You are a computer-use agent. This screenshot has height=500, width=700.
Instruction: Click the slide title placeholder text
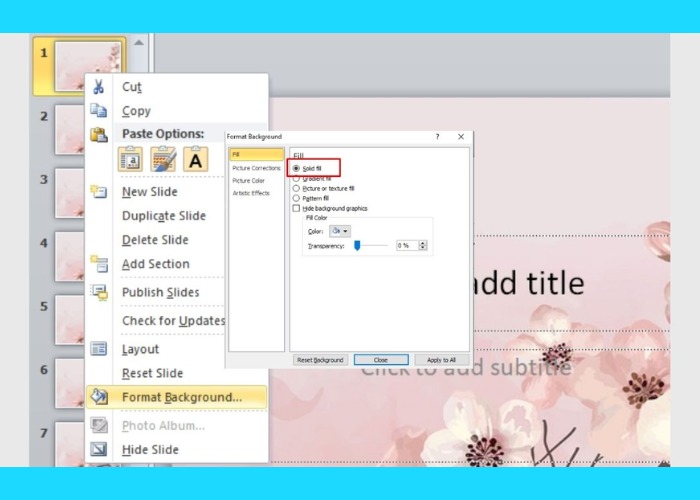pos(529,283)
